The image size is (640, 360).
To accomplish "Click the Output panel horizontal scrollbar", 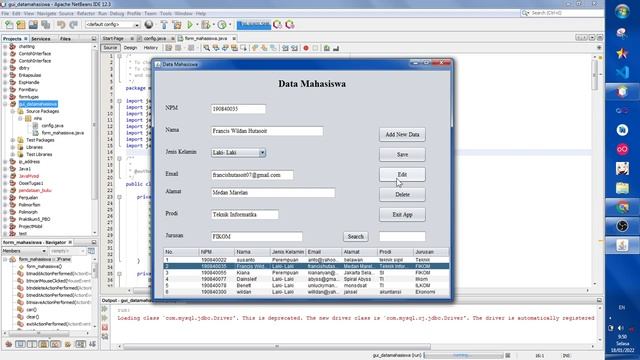I will click(x=277, y=347).
